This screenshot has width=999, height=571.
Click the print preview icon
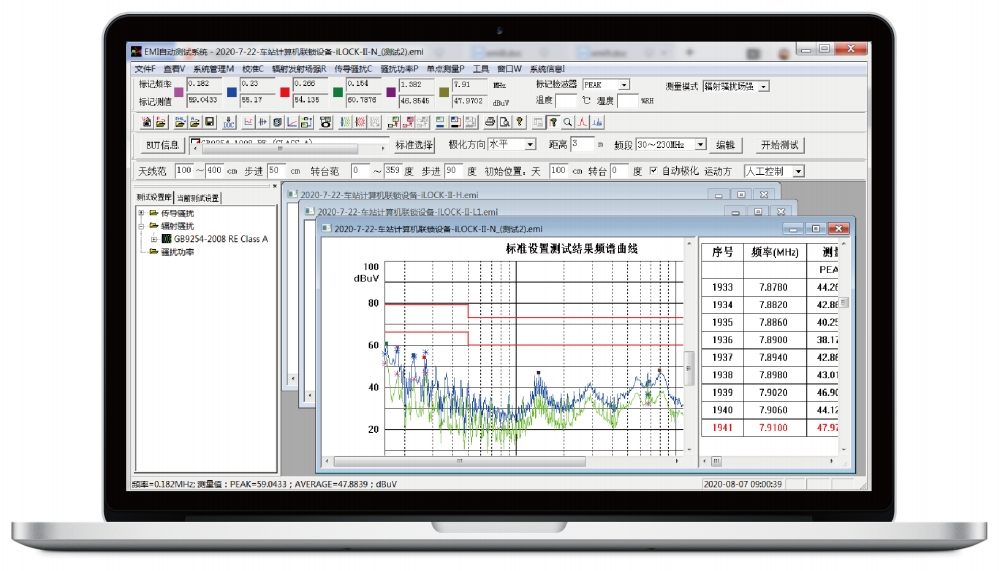pos(505,122)
